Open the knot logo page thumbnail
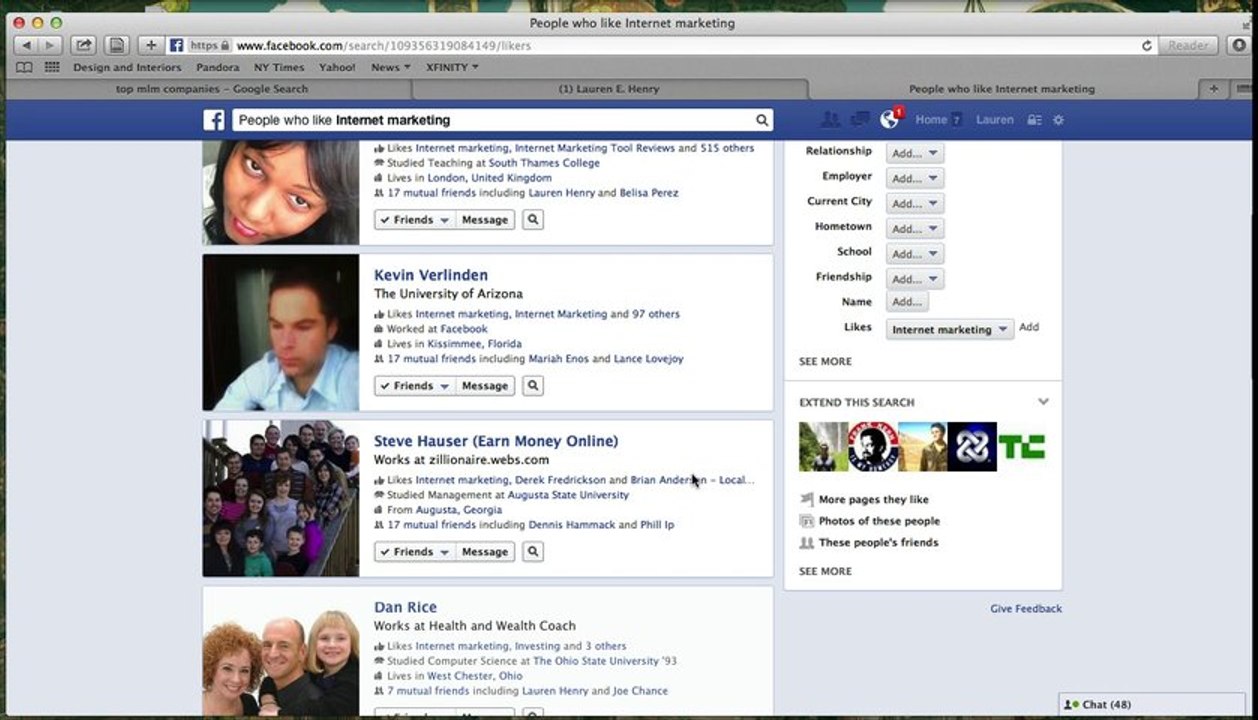This screenshot has height=720, width=1258. [x=972, y=447]
